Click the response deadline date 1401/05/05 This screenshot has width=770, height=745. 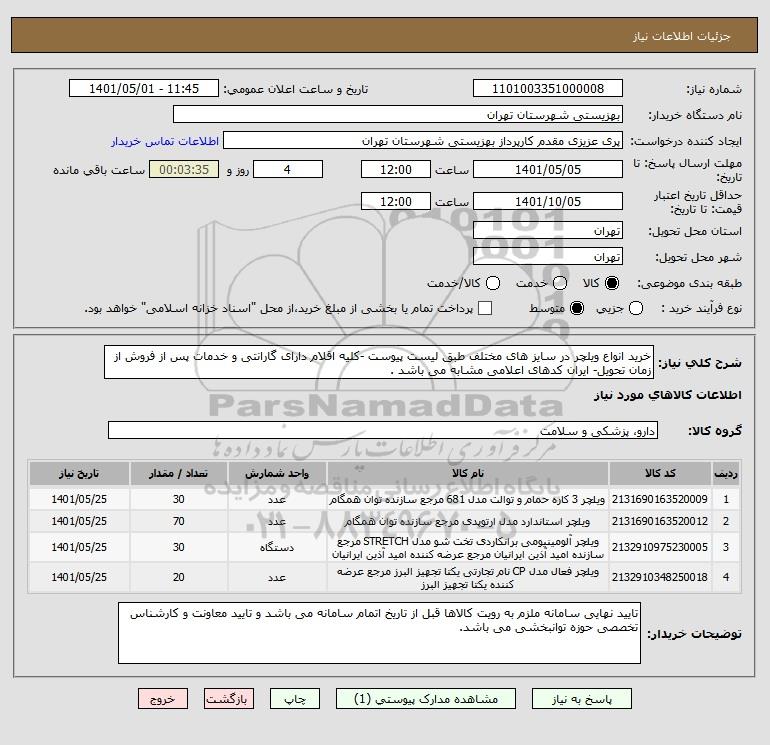click(x=548, y=169)
